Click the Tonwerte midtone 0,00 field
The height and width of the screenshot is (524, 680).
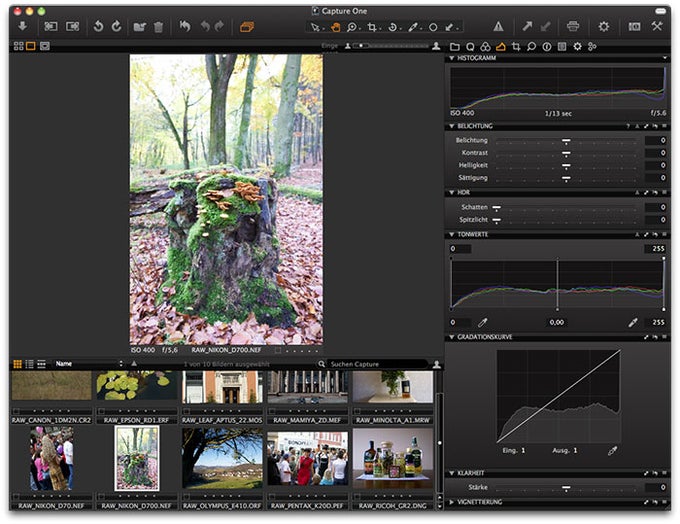click(x=557, y=322)
